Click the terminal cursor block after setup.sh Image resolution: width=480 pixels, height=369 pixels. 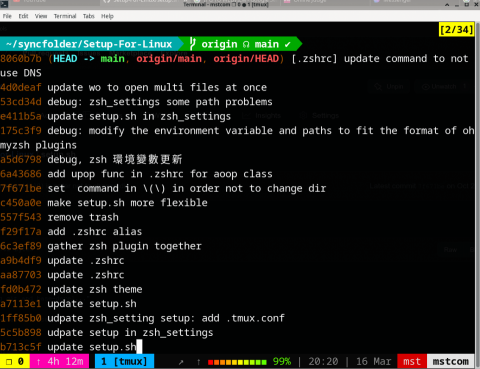click(x=139, y=347)
